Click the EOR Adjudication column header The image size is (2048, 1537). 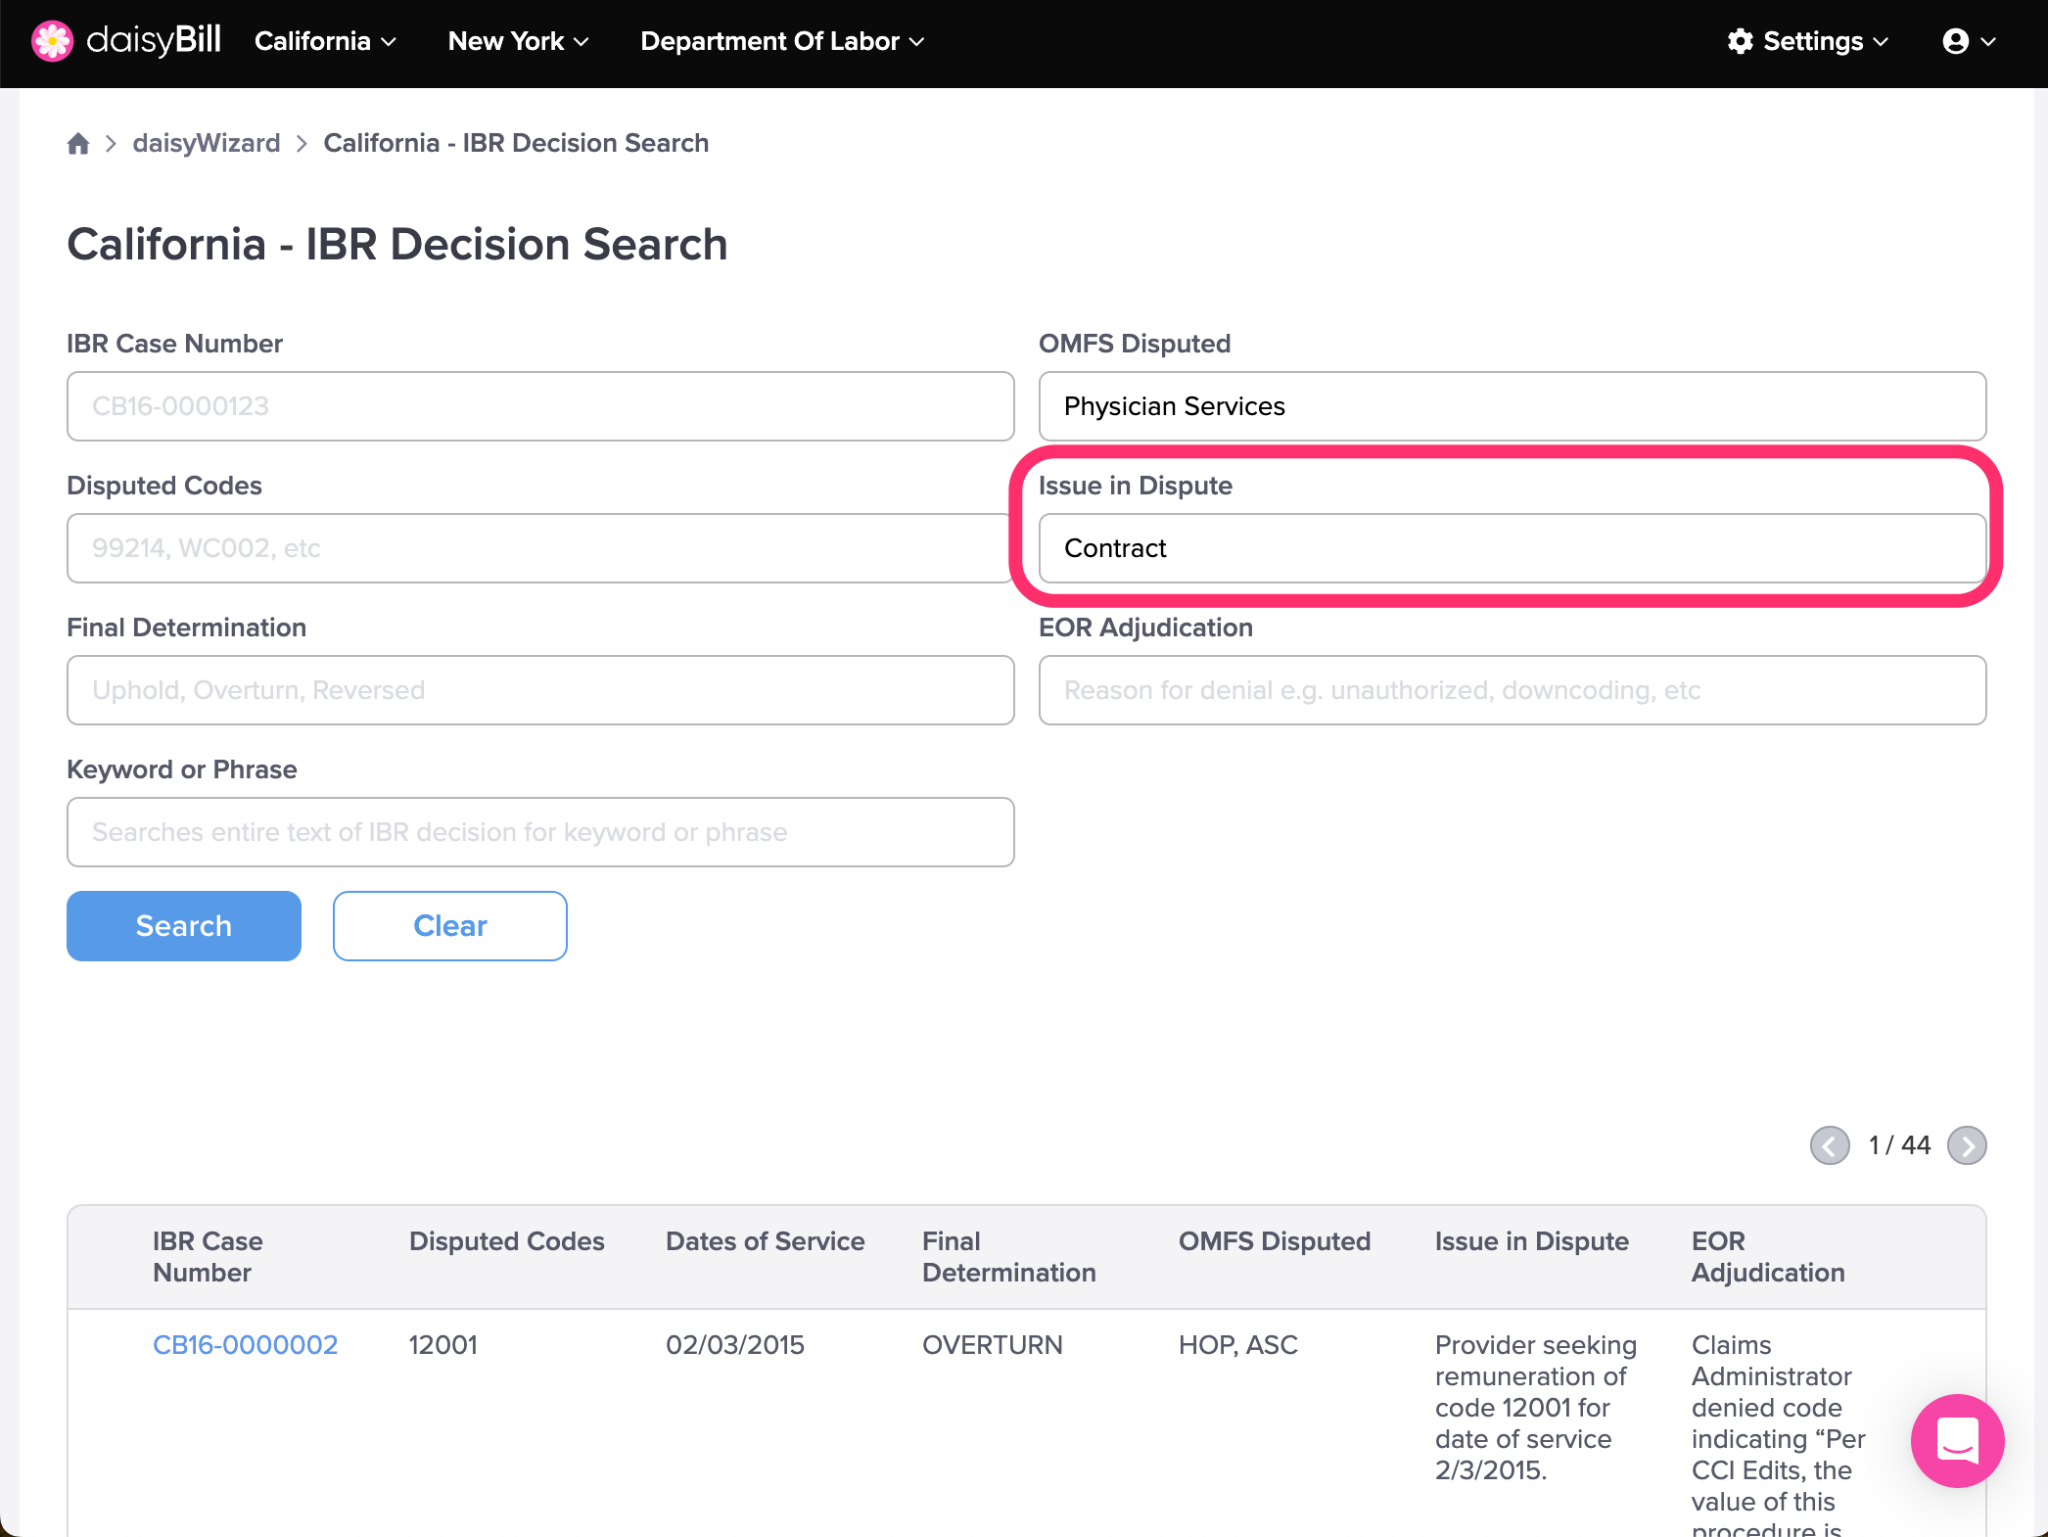pos(1768,1257)
